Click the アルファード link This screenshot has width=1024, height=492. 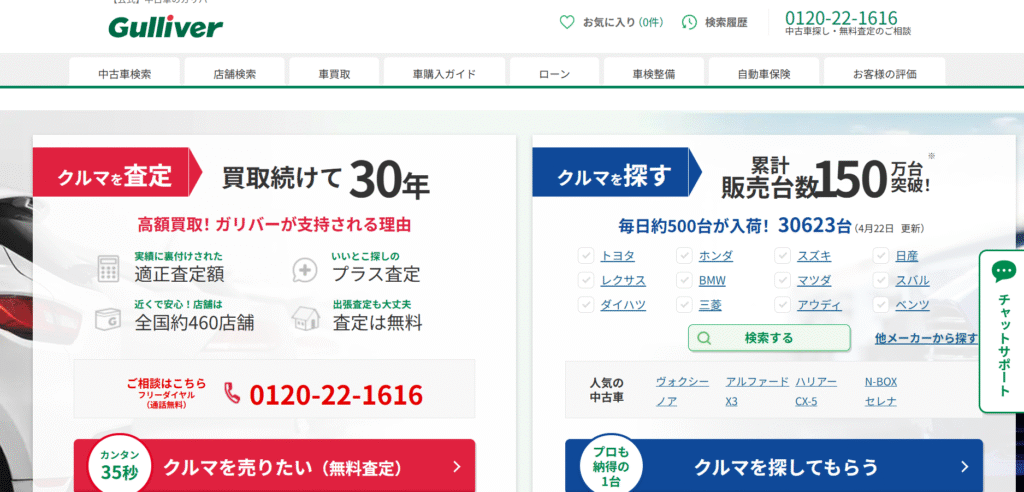(757, 382)
